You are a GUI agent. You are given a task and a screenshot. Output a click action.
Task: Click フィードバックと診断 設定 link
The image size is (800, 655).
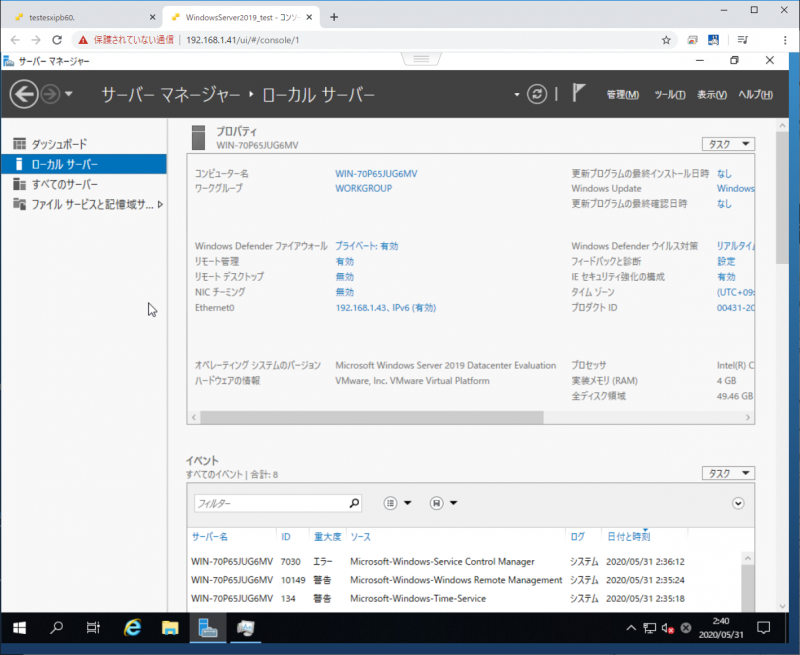[x=726, y=261]
